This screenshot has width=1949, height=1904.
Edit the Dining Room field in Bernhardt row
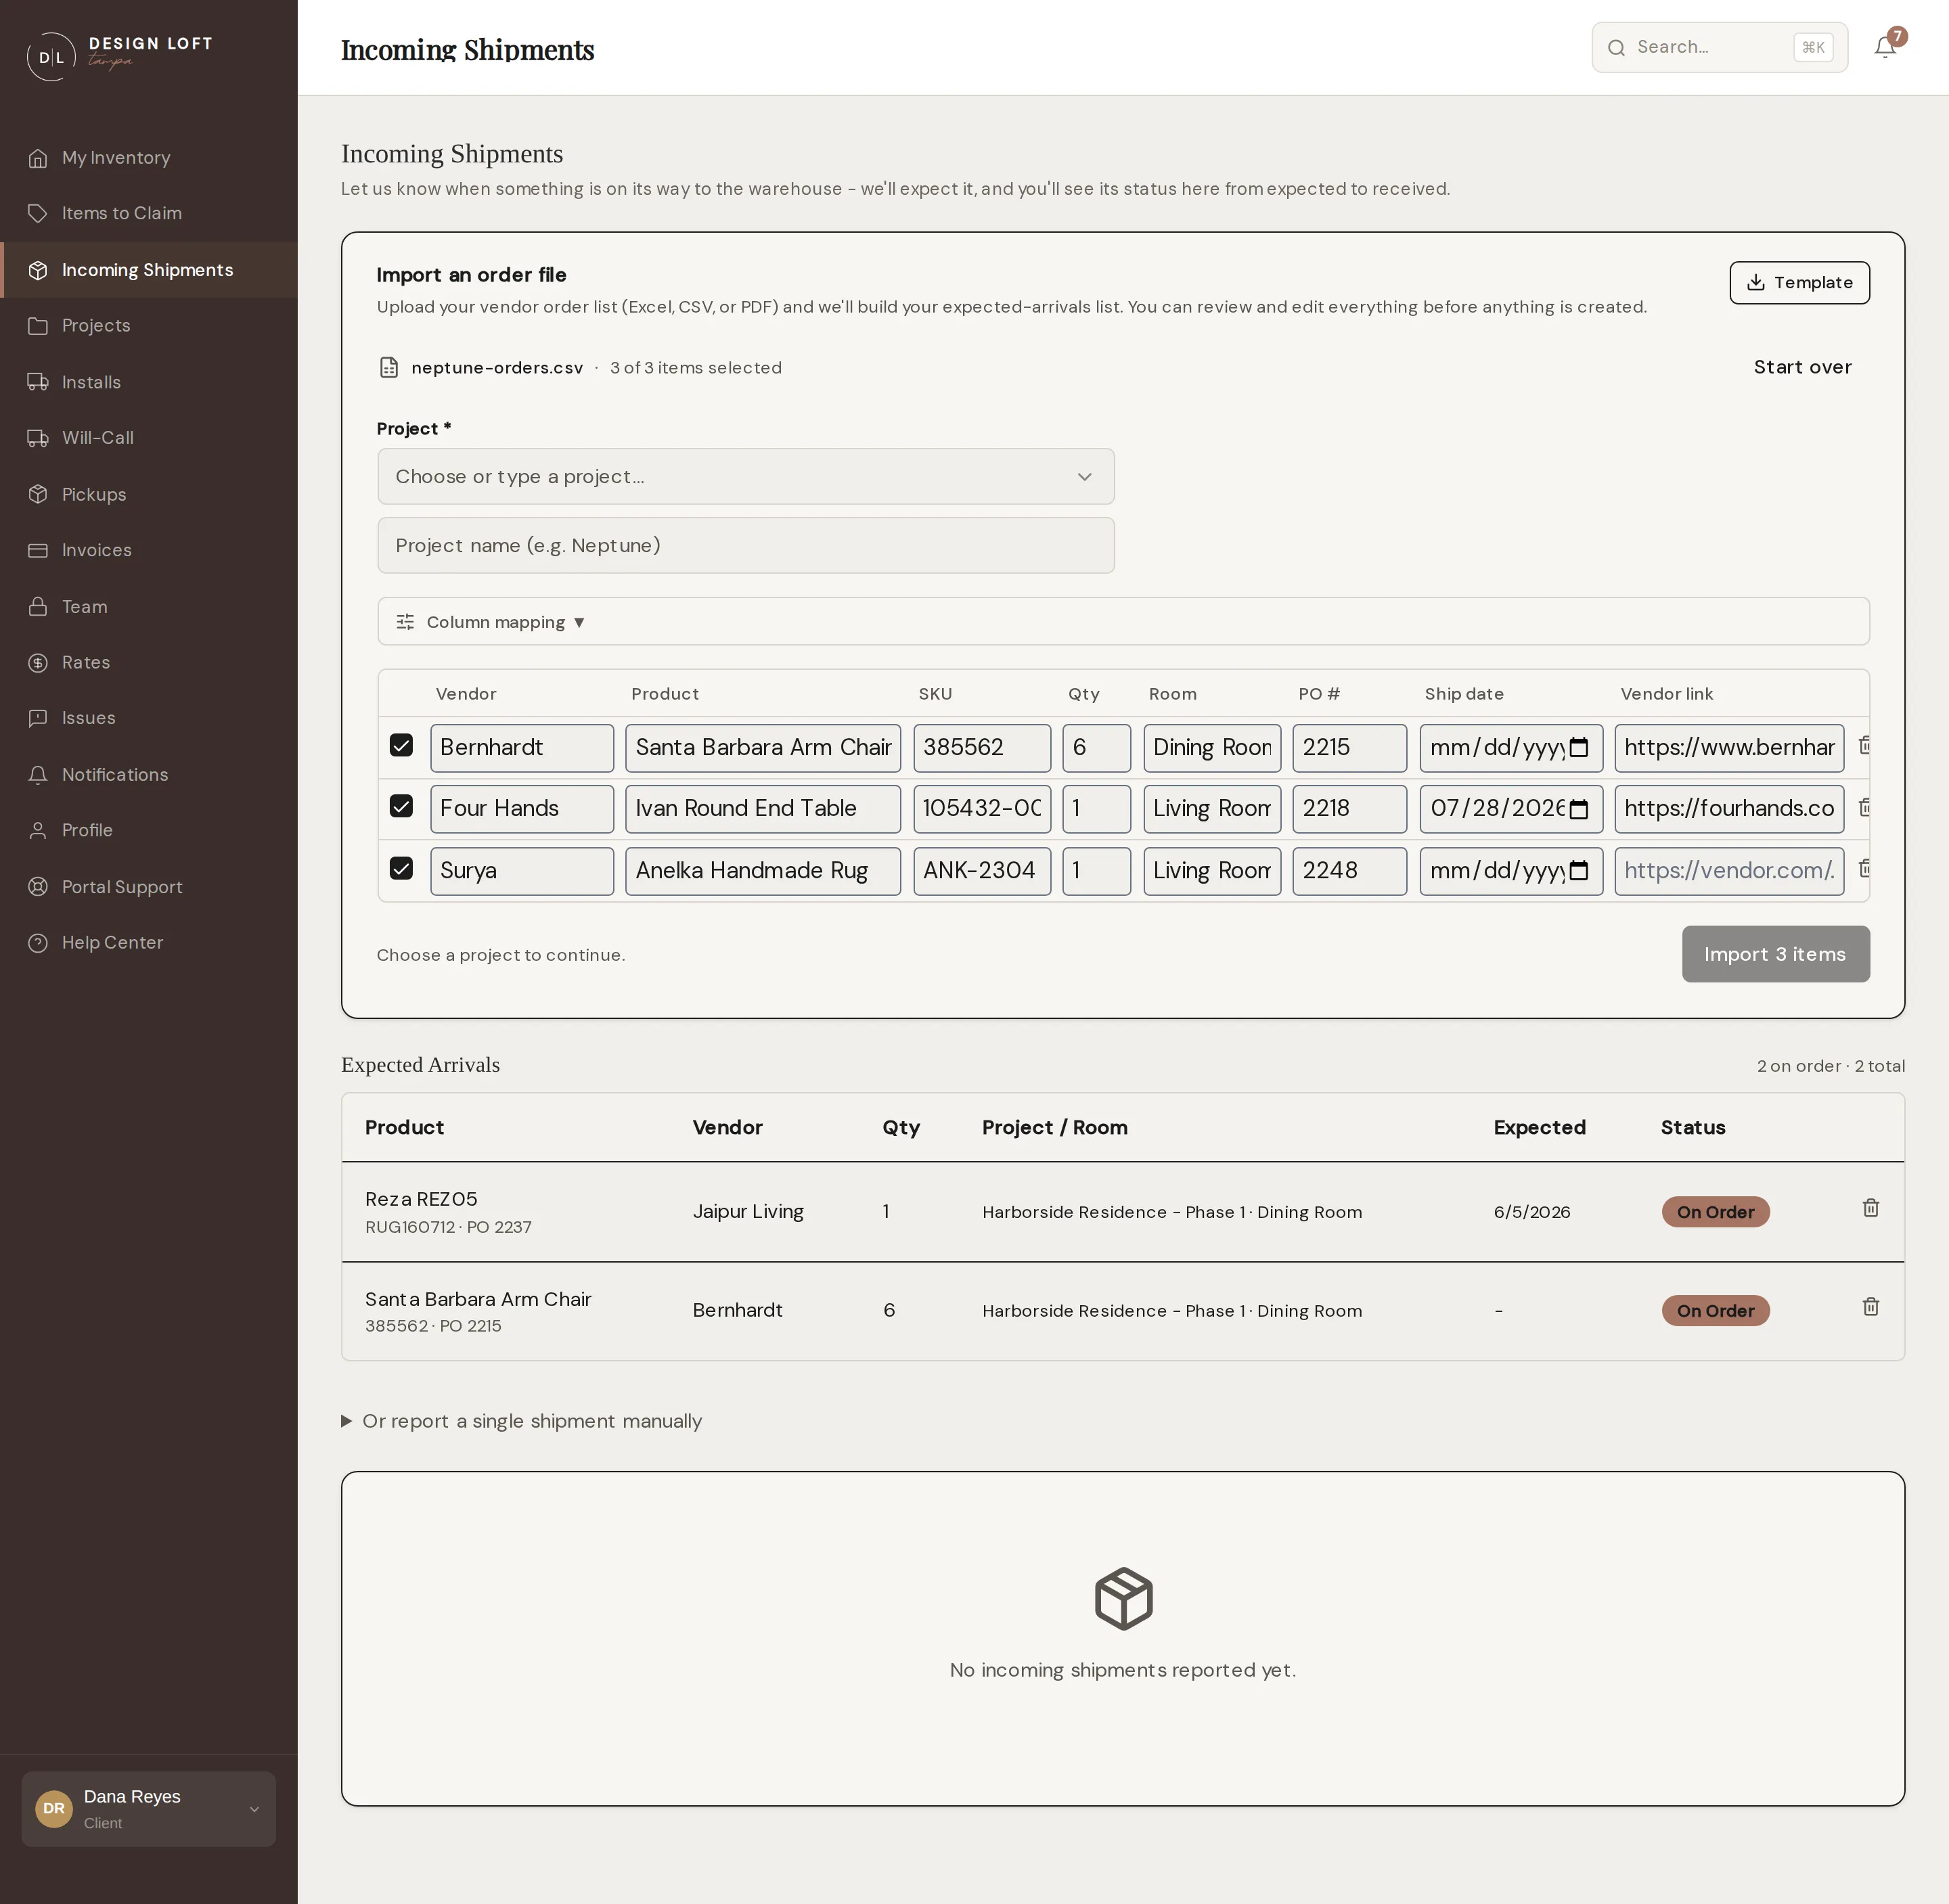pyautogui.click(x=1212, y=748)
